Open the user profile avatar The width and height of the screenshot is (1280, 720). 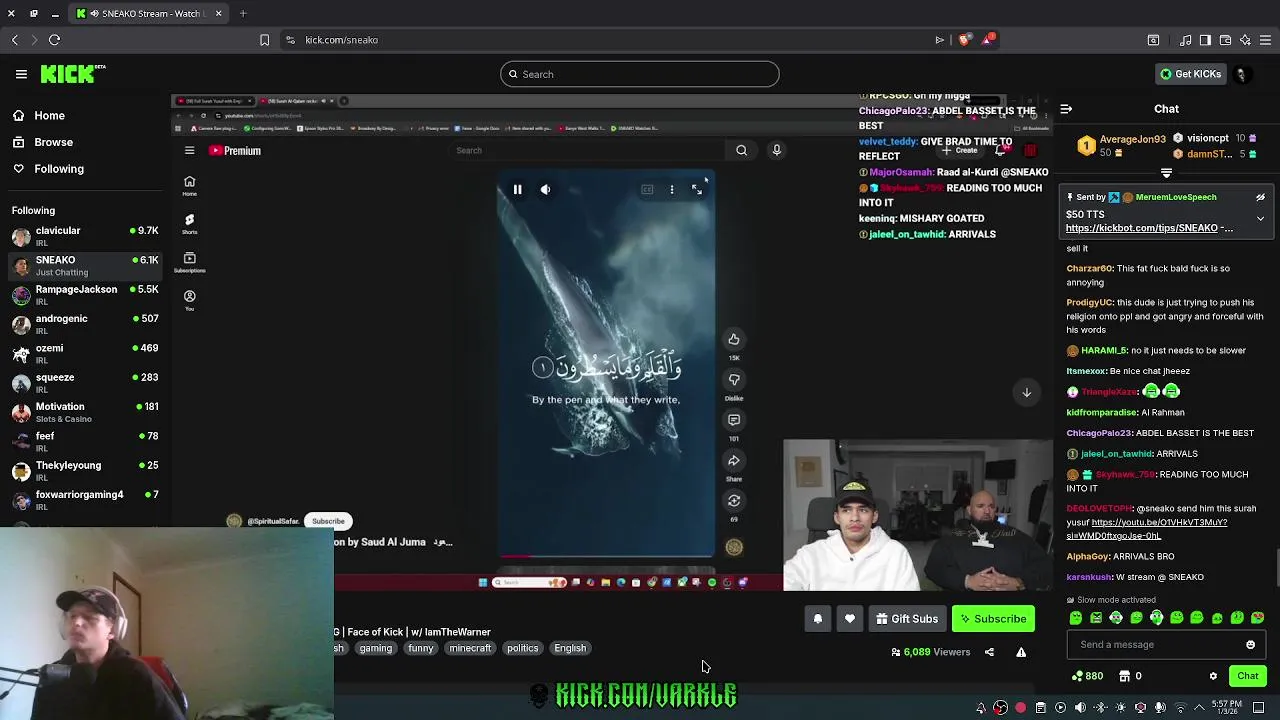(x=1241, y=74)
